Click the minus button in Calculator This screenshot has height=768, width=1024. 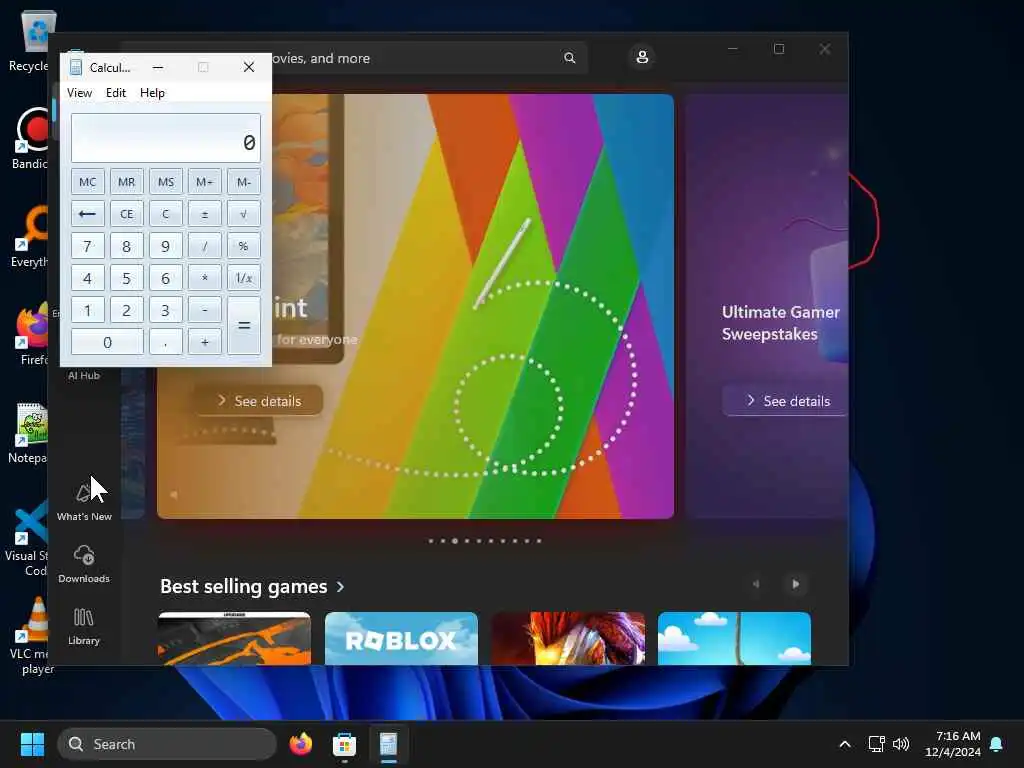[x=204, y=310]
